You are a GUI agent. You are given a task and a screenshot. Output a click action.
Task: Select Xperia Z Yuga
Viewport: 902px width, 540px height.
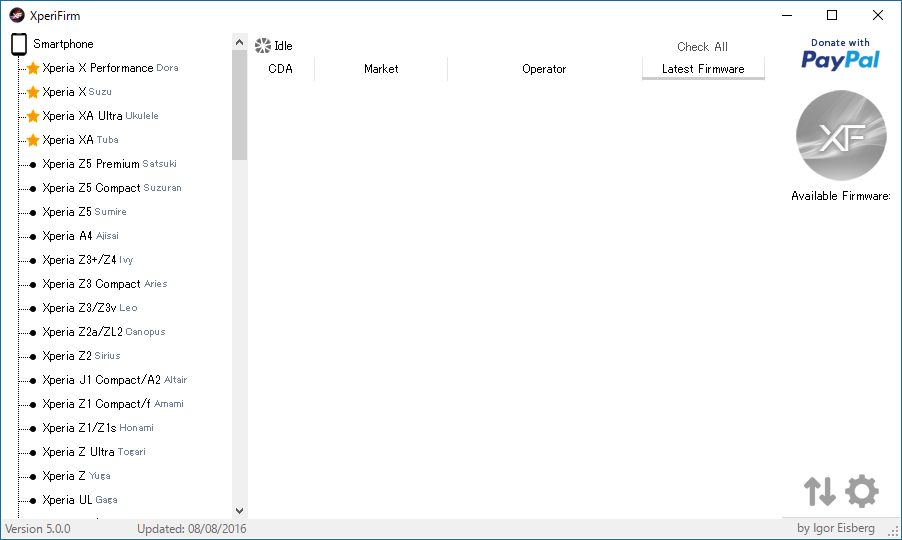tap(76, 476)
